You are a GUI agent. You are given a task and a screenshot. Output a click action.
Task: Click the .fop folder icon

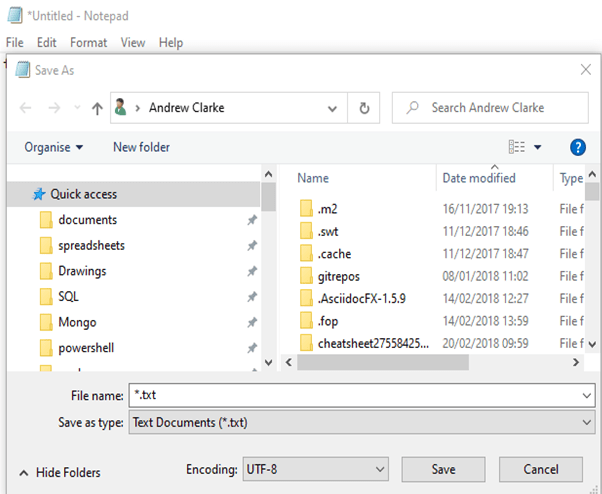[x=306, y=321]
